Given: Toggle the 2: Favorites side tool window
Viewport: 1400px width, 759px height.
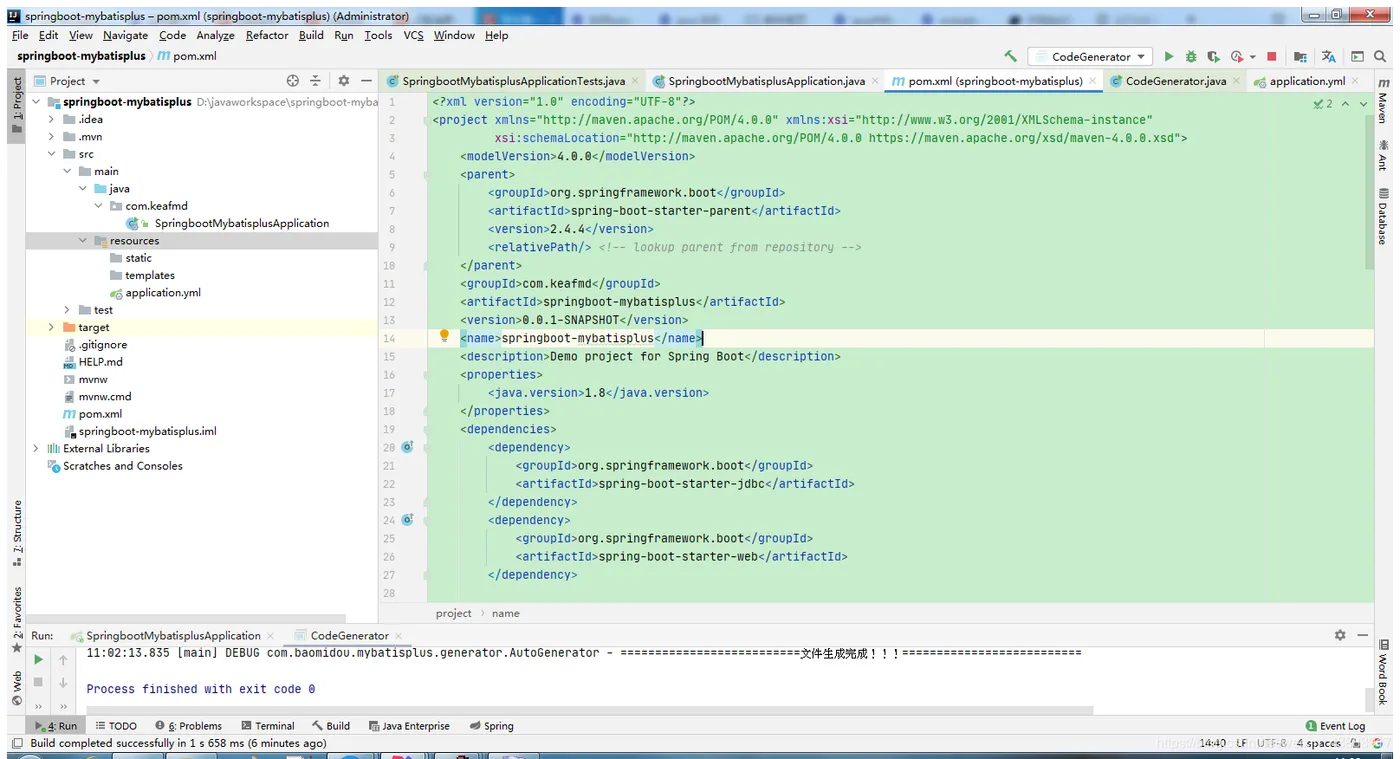Looking at the screenshot, I should pos(17,620).
